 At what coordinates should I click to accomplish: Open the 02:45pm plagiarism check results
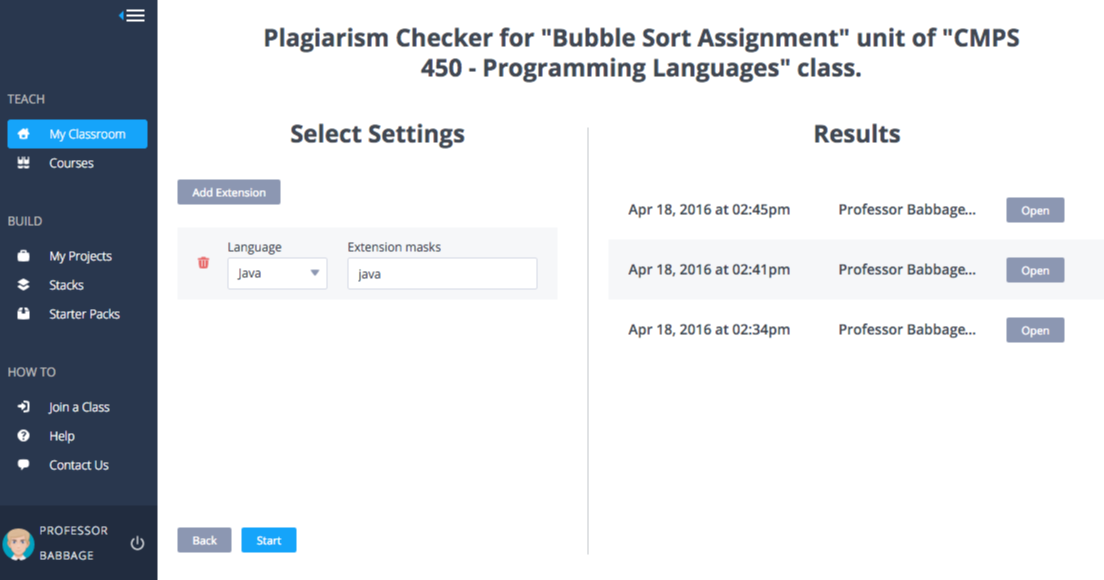click(x=1035, y=210)
